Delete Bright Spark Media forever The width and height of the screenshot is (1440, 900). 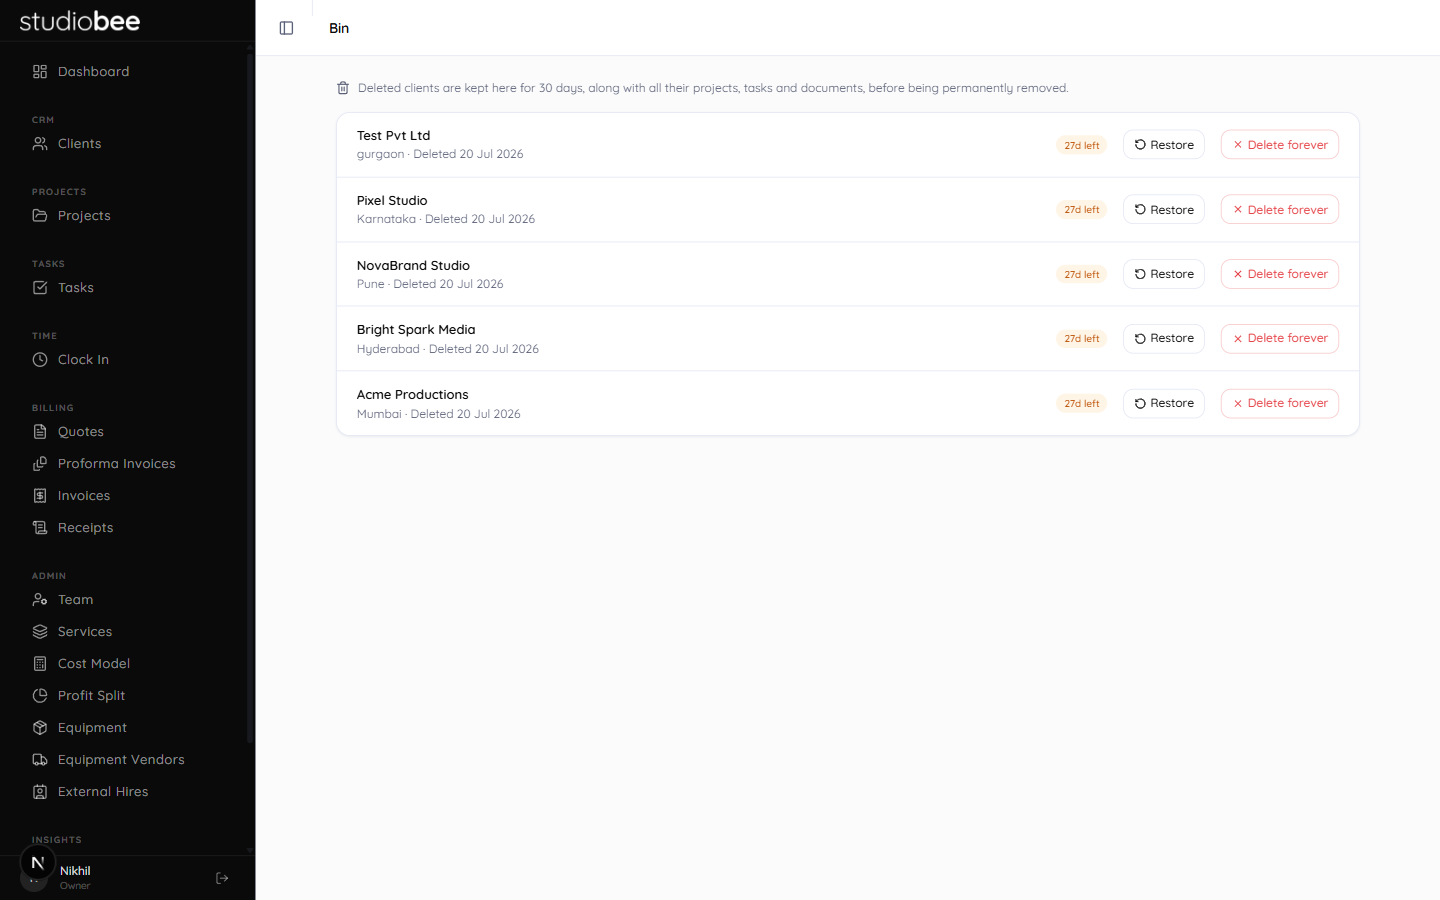tap(1280, 339)
